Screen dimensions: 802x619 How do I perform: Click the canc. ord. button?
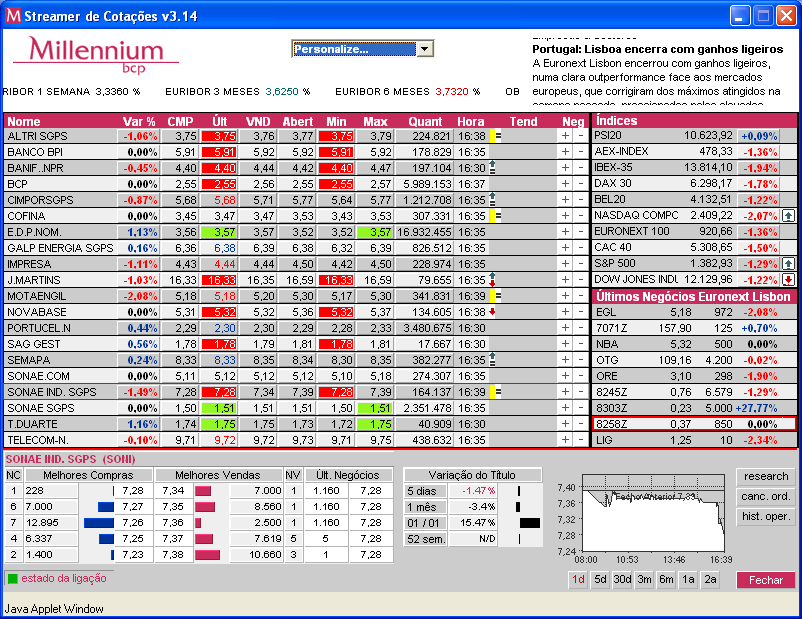(766, 496)
